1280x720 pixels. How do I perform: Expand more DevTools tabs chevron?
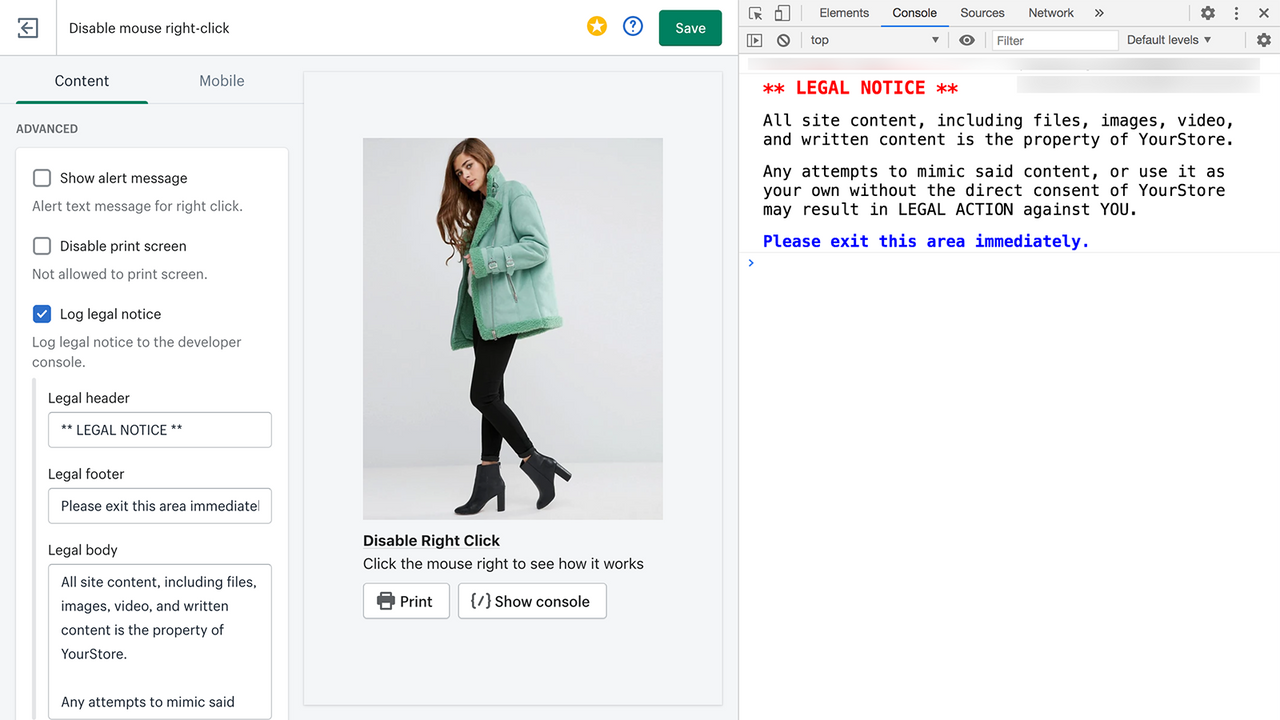(x=1099, y=13)
